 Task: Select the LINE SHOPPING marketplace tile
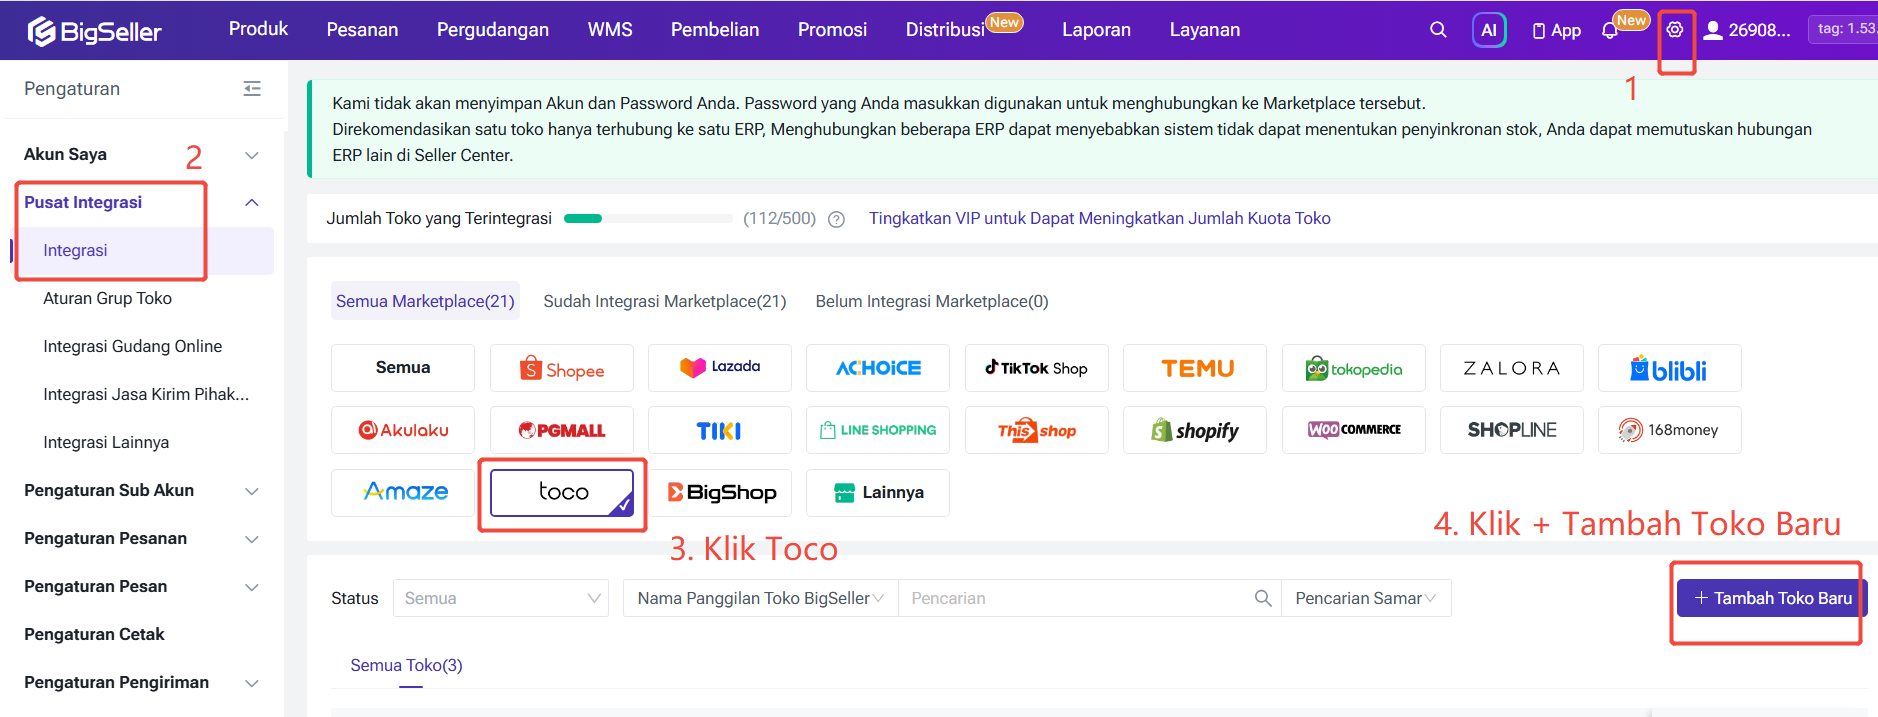(x=878, y=430)
